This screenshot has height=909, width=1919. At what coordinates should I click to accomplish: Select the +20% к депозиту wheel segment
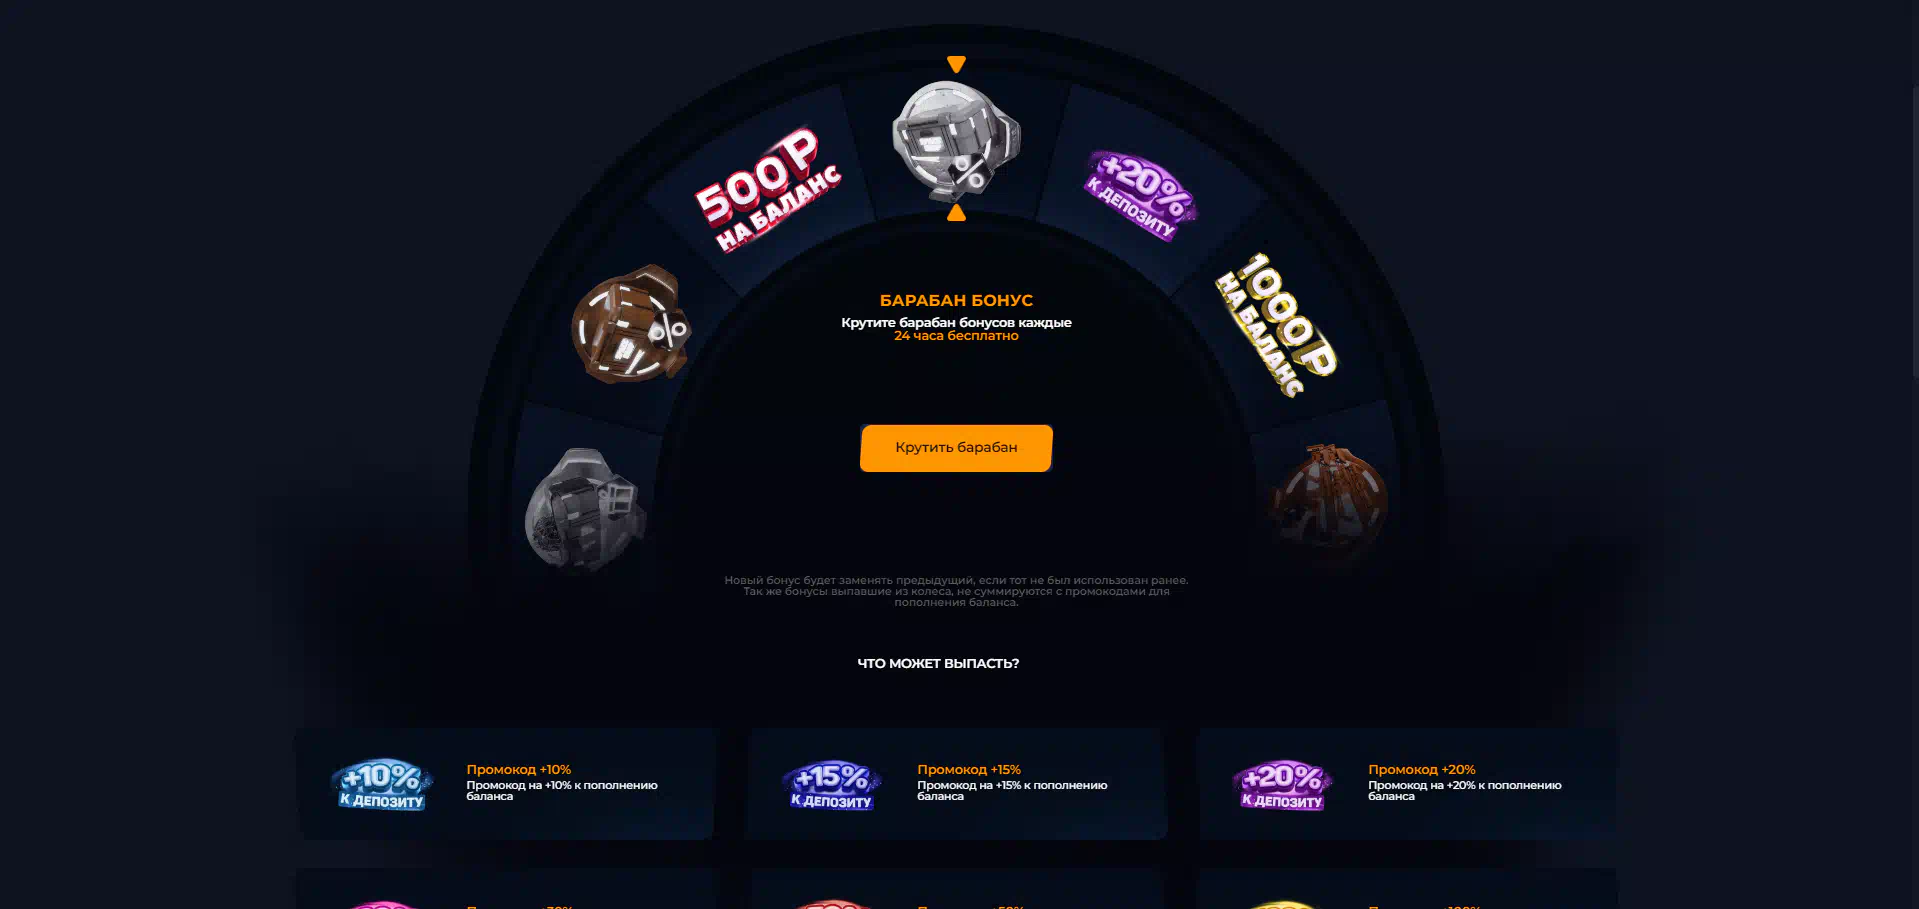coord(1141,195)
